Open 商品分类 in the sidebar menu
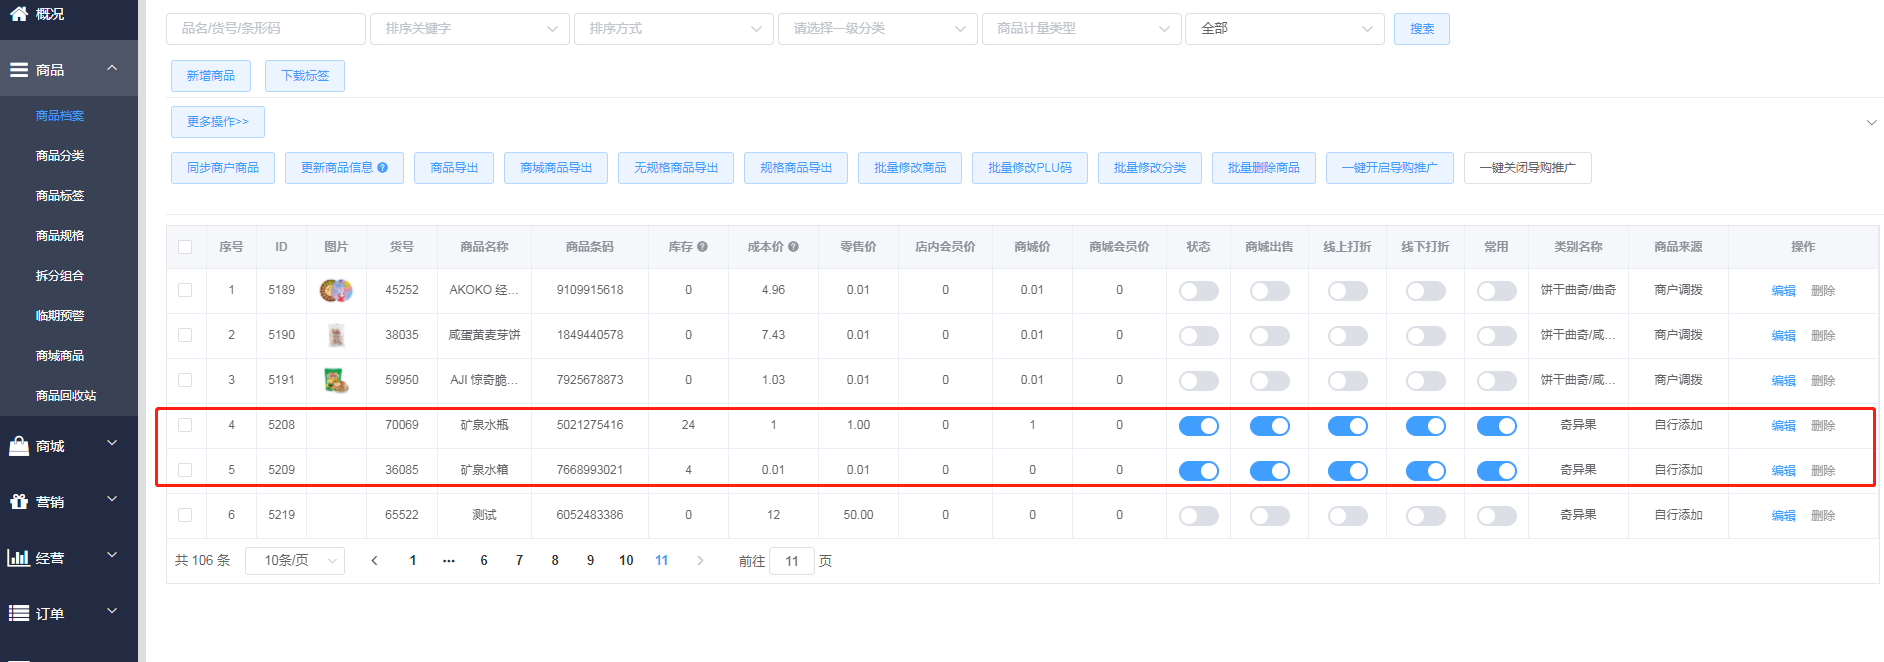Image resolution: width=1884 pixels, height=662 pixels. (x=60, y=156)
